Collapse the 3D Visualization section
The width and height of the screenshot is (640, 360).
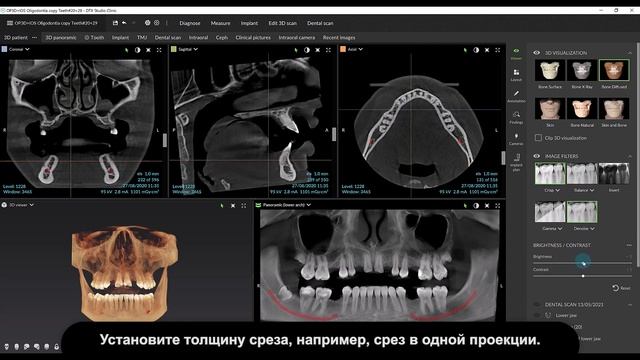click(x=630, y=53)
